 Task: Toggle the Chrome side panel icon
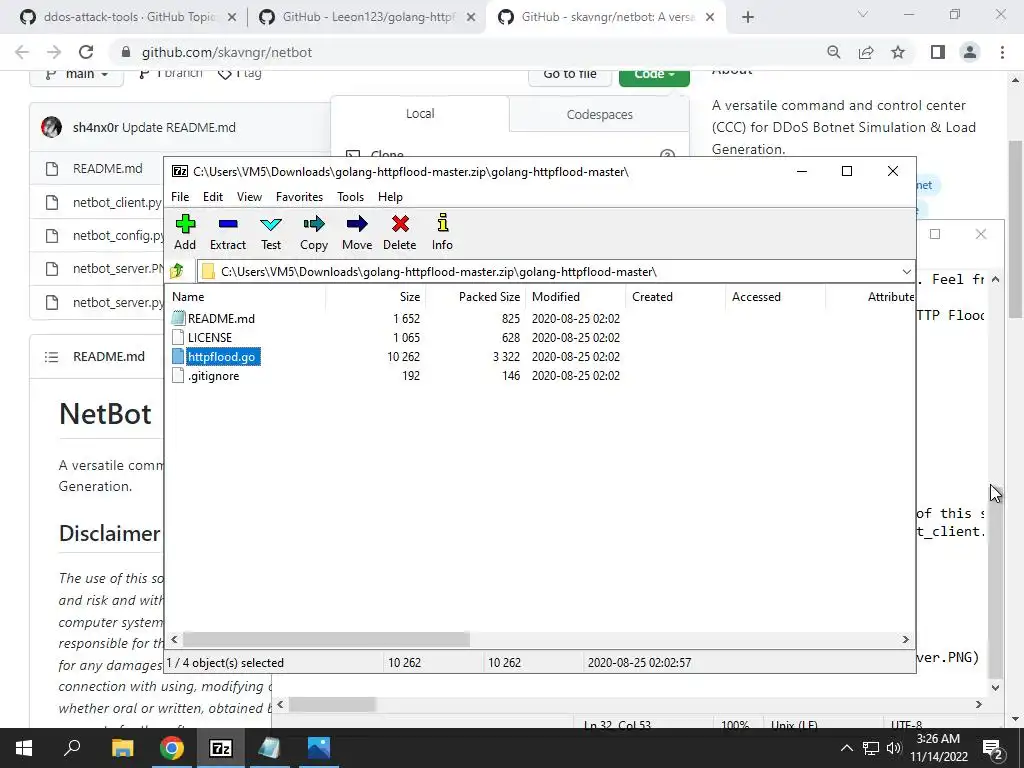pos(938,52)
